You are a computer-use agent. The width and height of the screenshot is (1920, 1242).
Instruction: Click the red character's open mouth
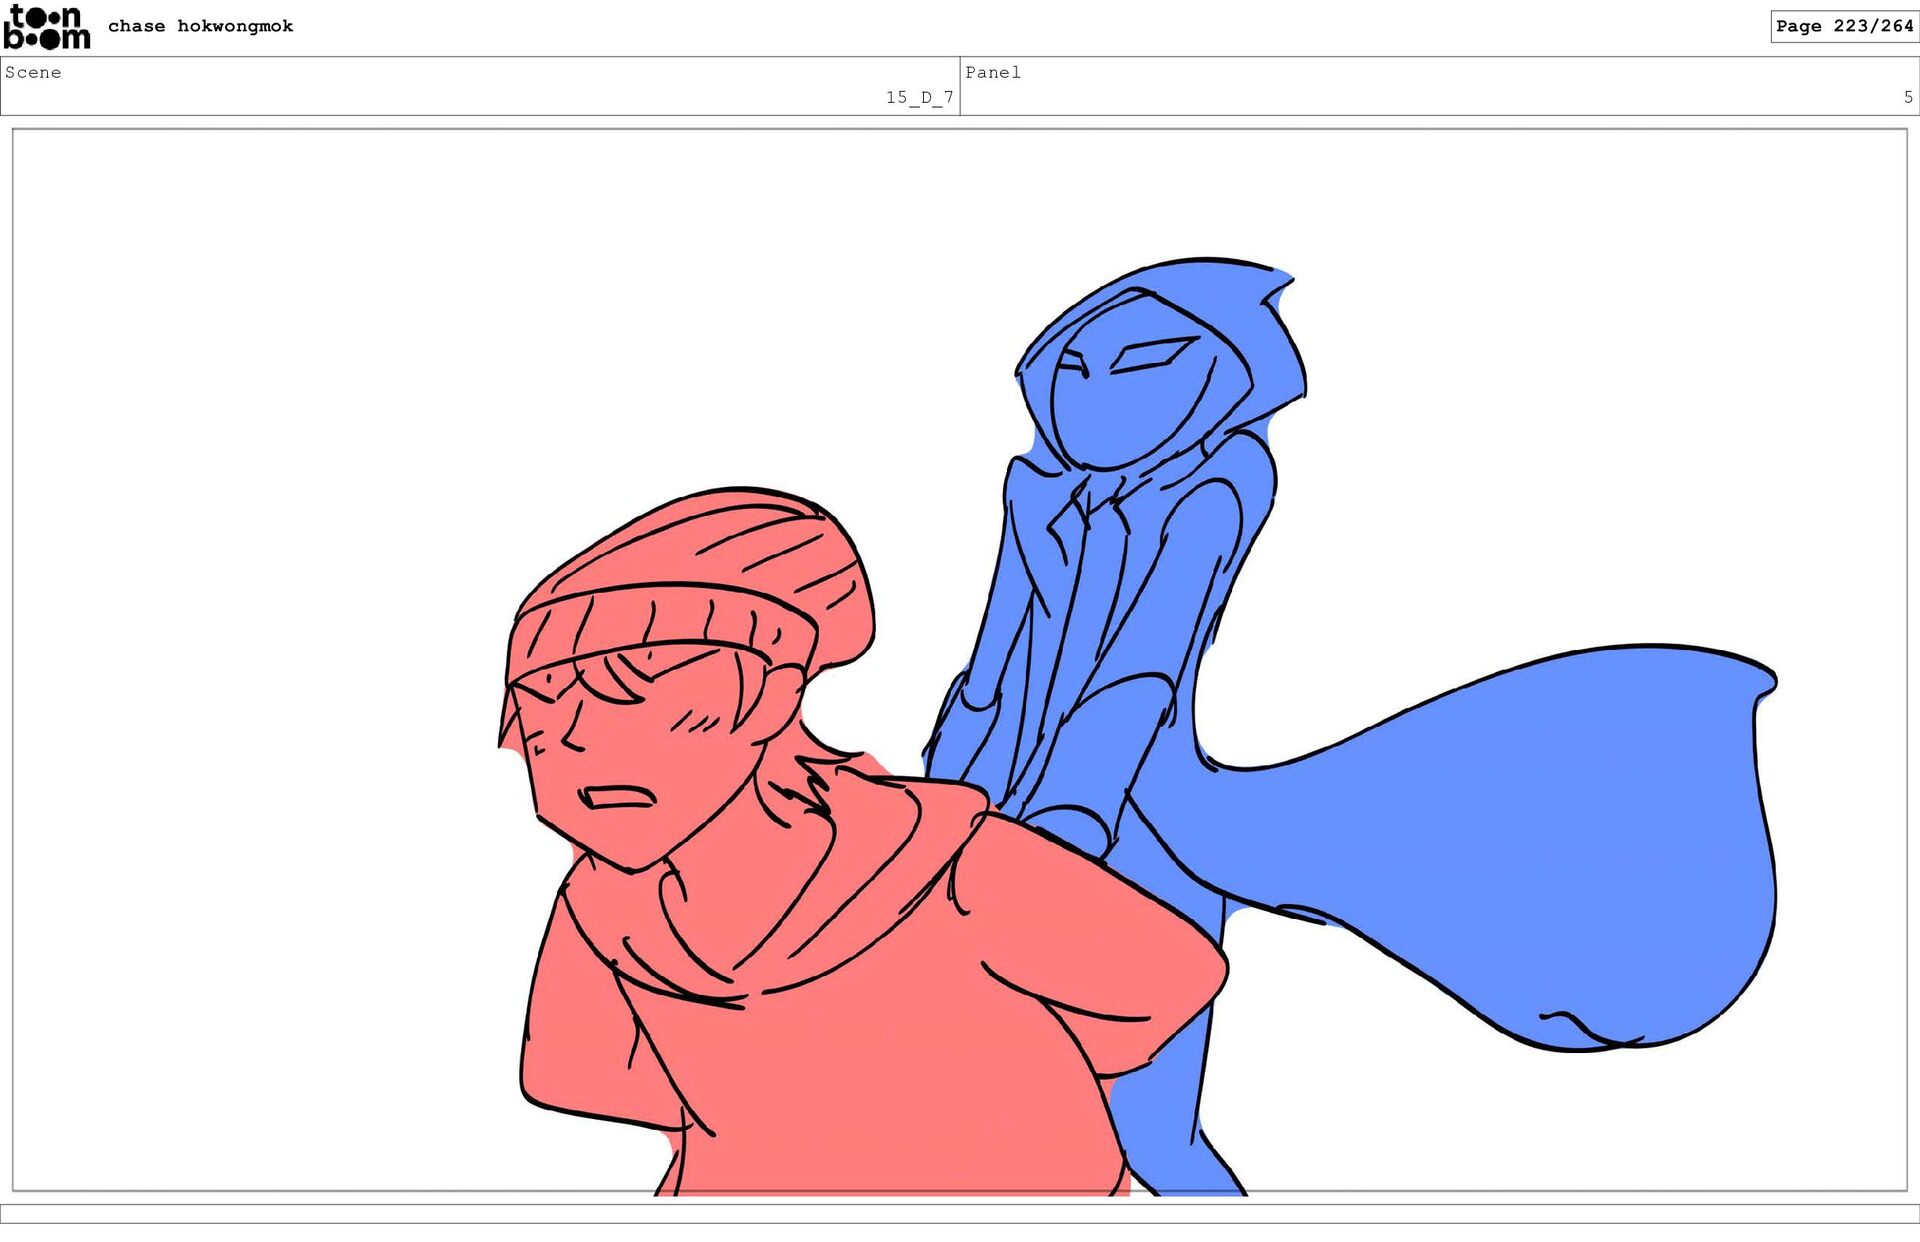pyautogui.click(x=620, y=798)
